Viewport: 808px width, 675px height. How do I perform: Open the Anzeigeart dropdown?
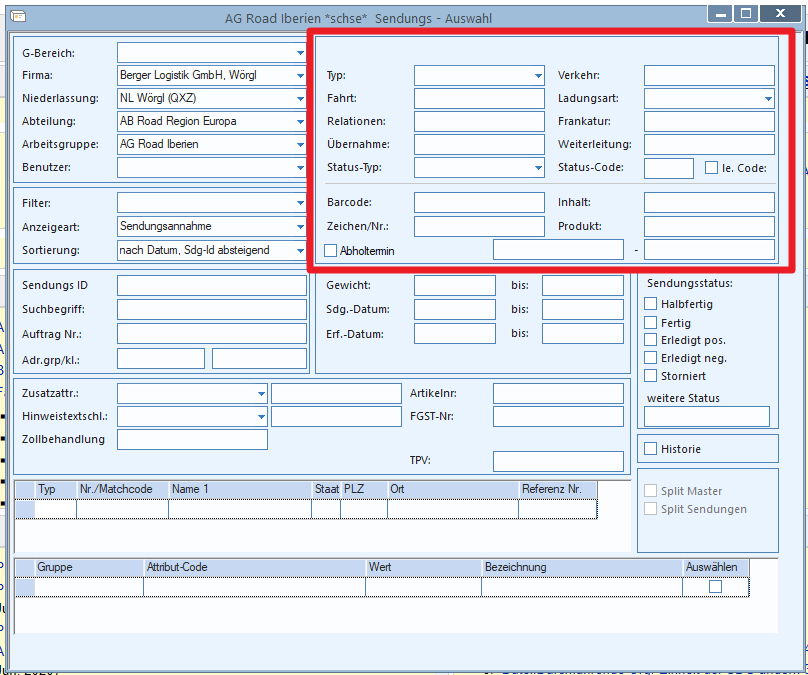coord(300,226)
